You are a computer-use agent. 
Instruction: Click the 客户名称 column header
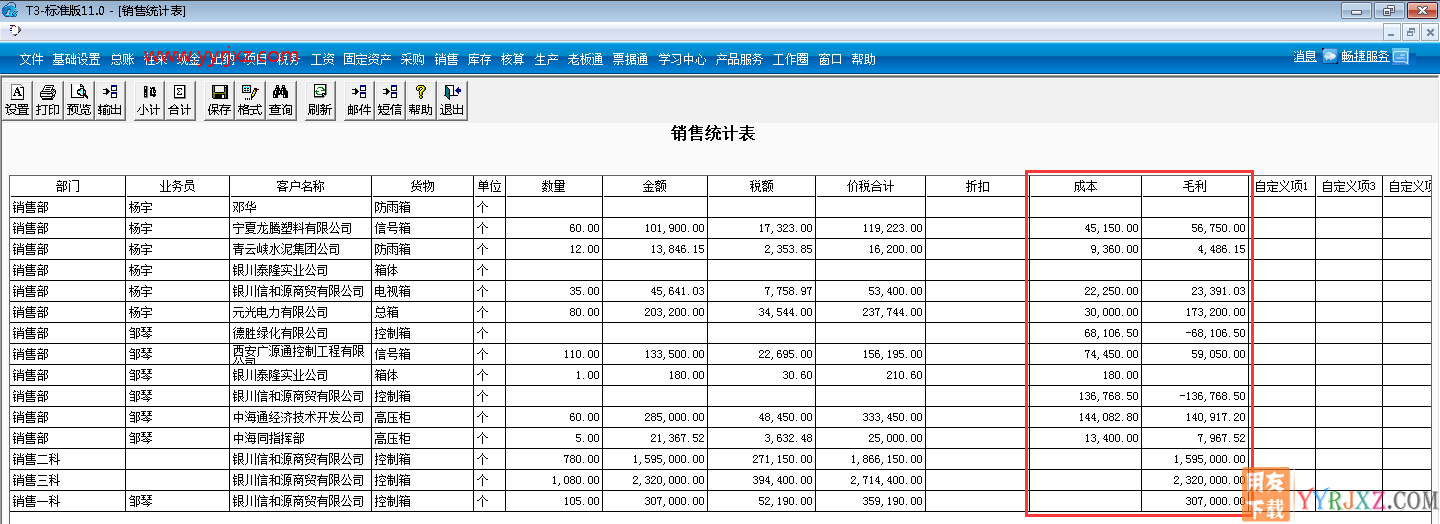click(301, 186)
